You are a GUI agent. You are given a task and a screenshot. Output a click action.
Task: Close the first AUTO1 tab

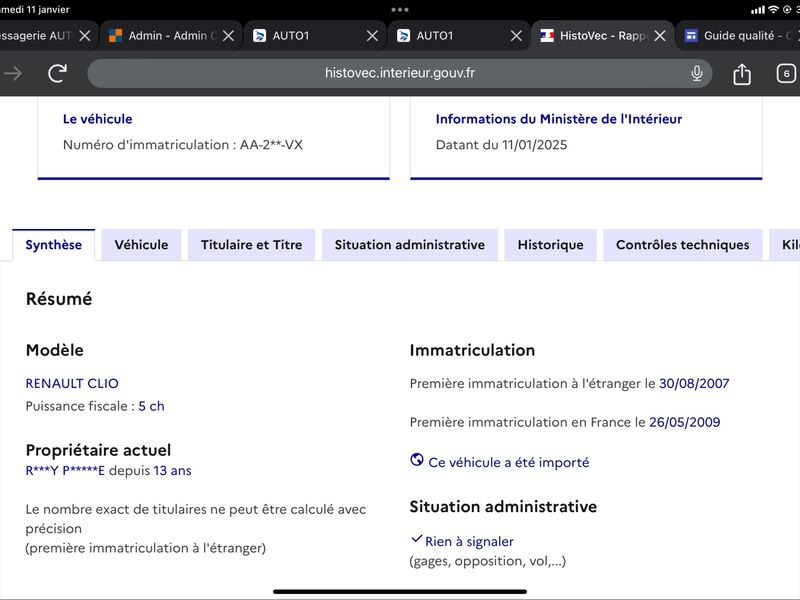point(372,36)
